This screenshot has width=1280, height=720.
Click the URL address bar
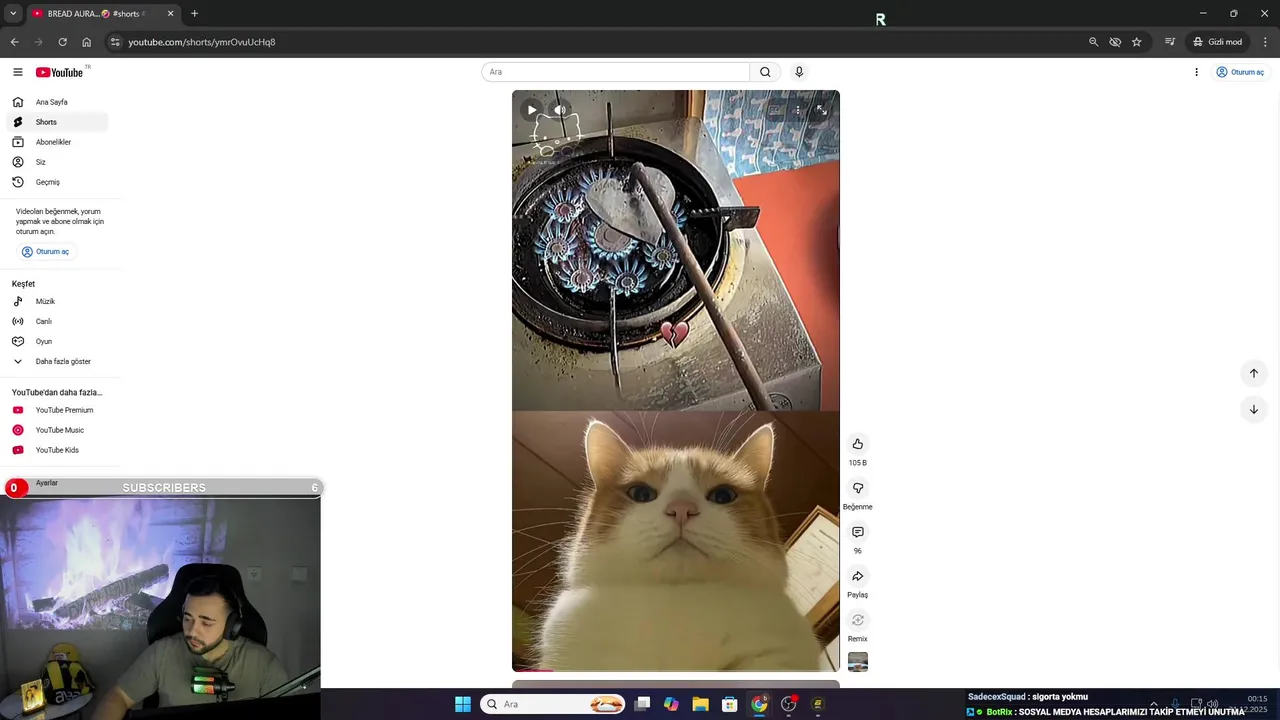coord(600,42)
